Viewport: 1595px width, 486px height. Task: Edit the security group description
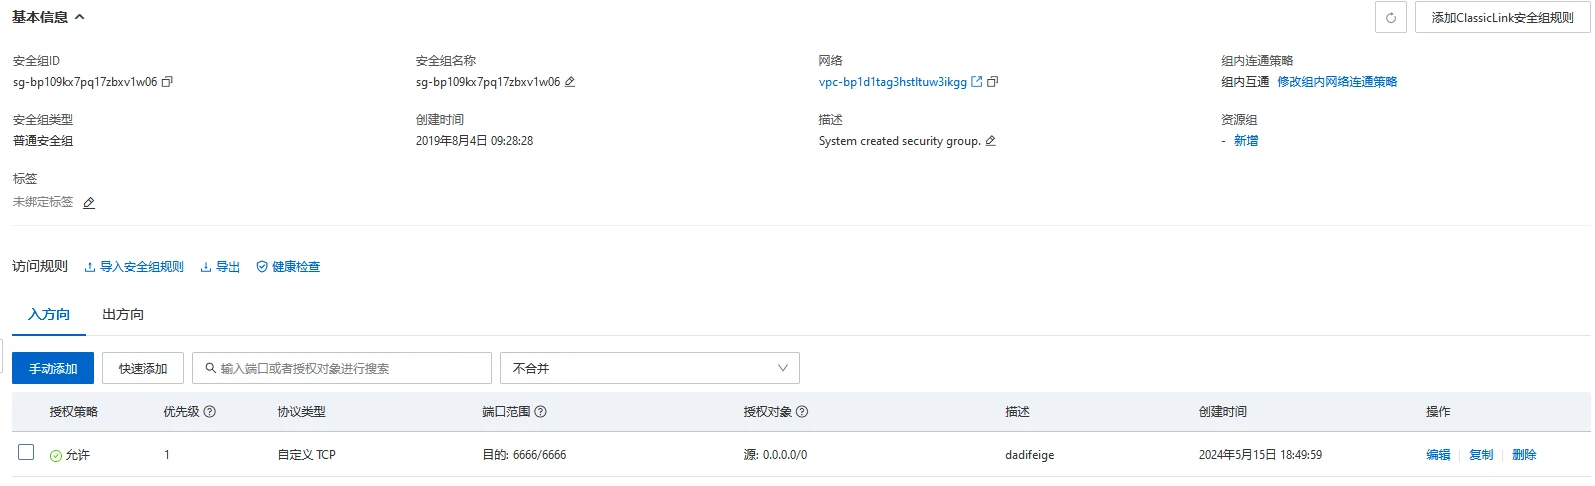(x=991, y=141)
